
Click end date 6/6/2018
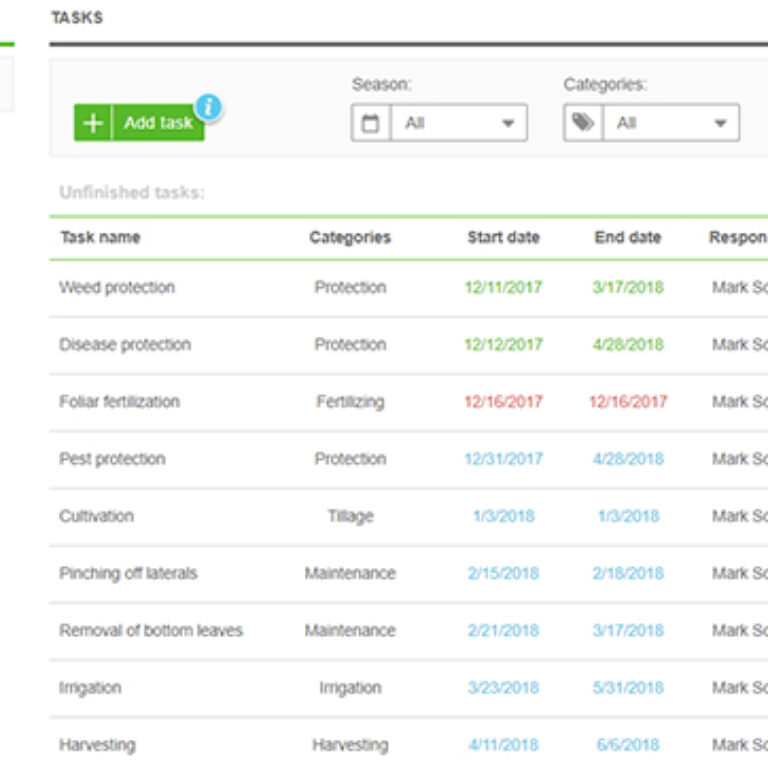pyautogui.click(x=628, y=745)
